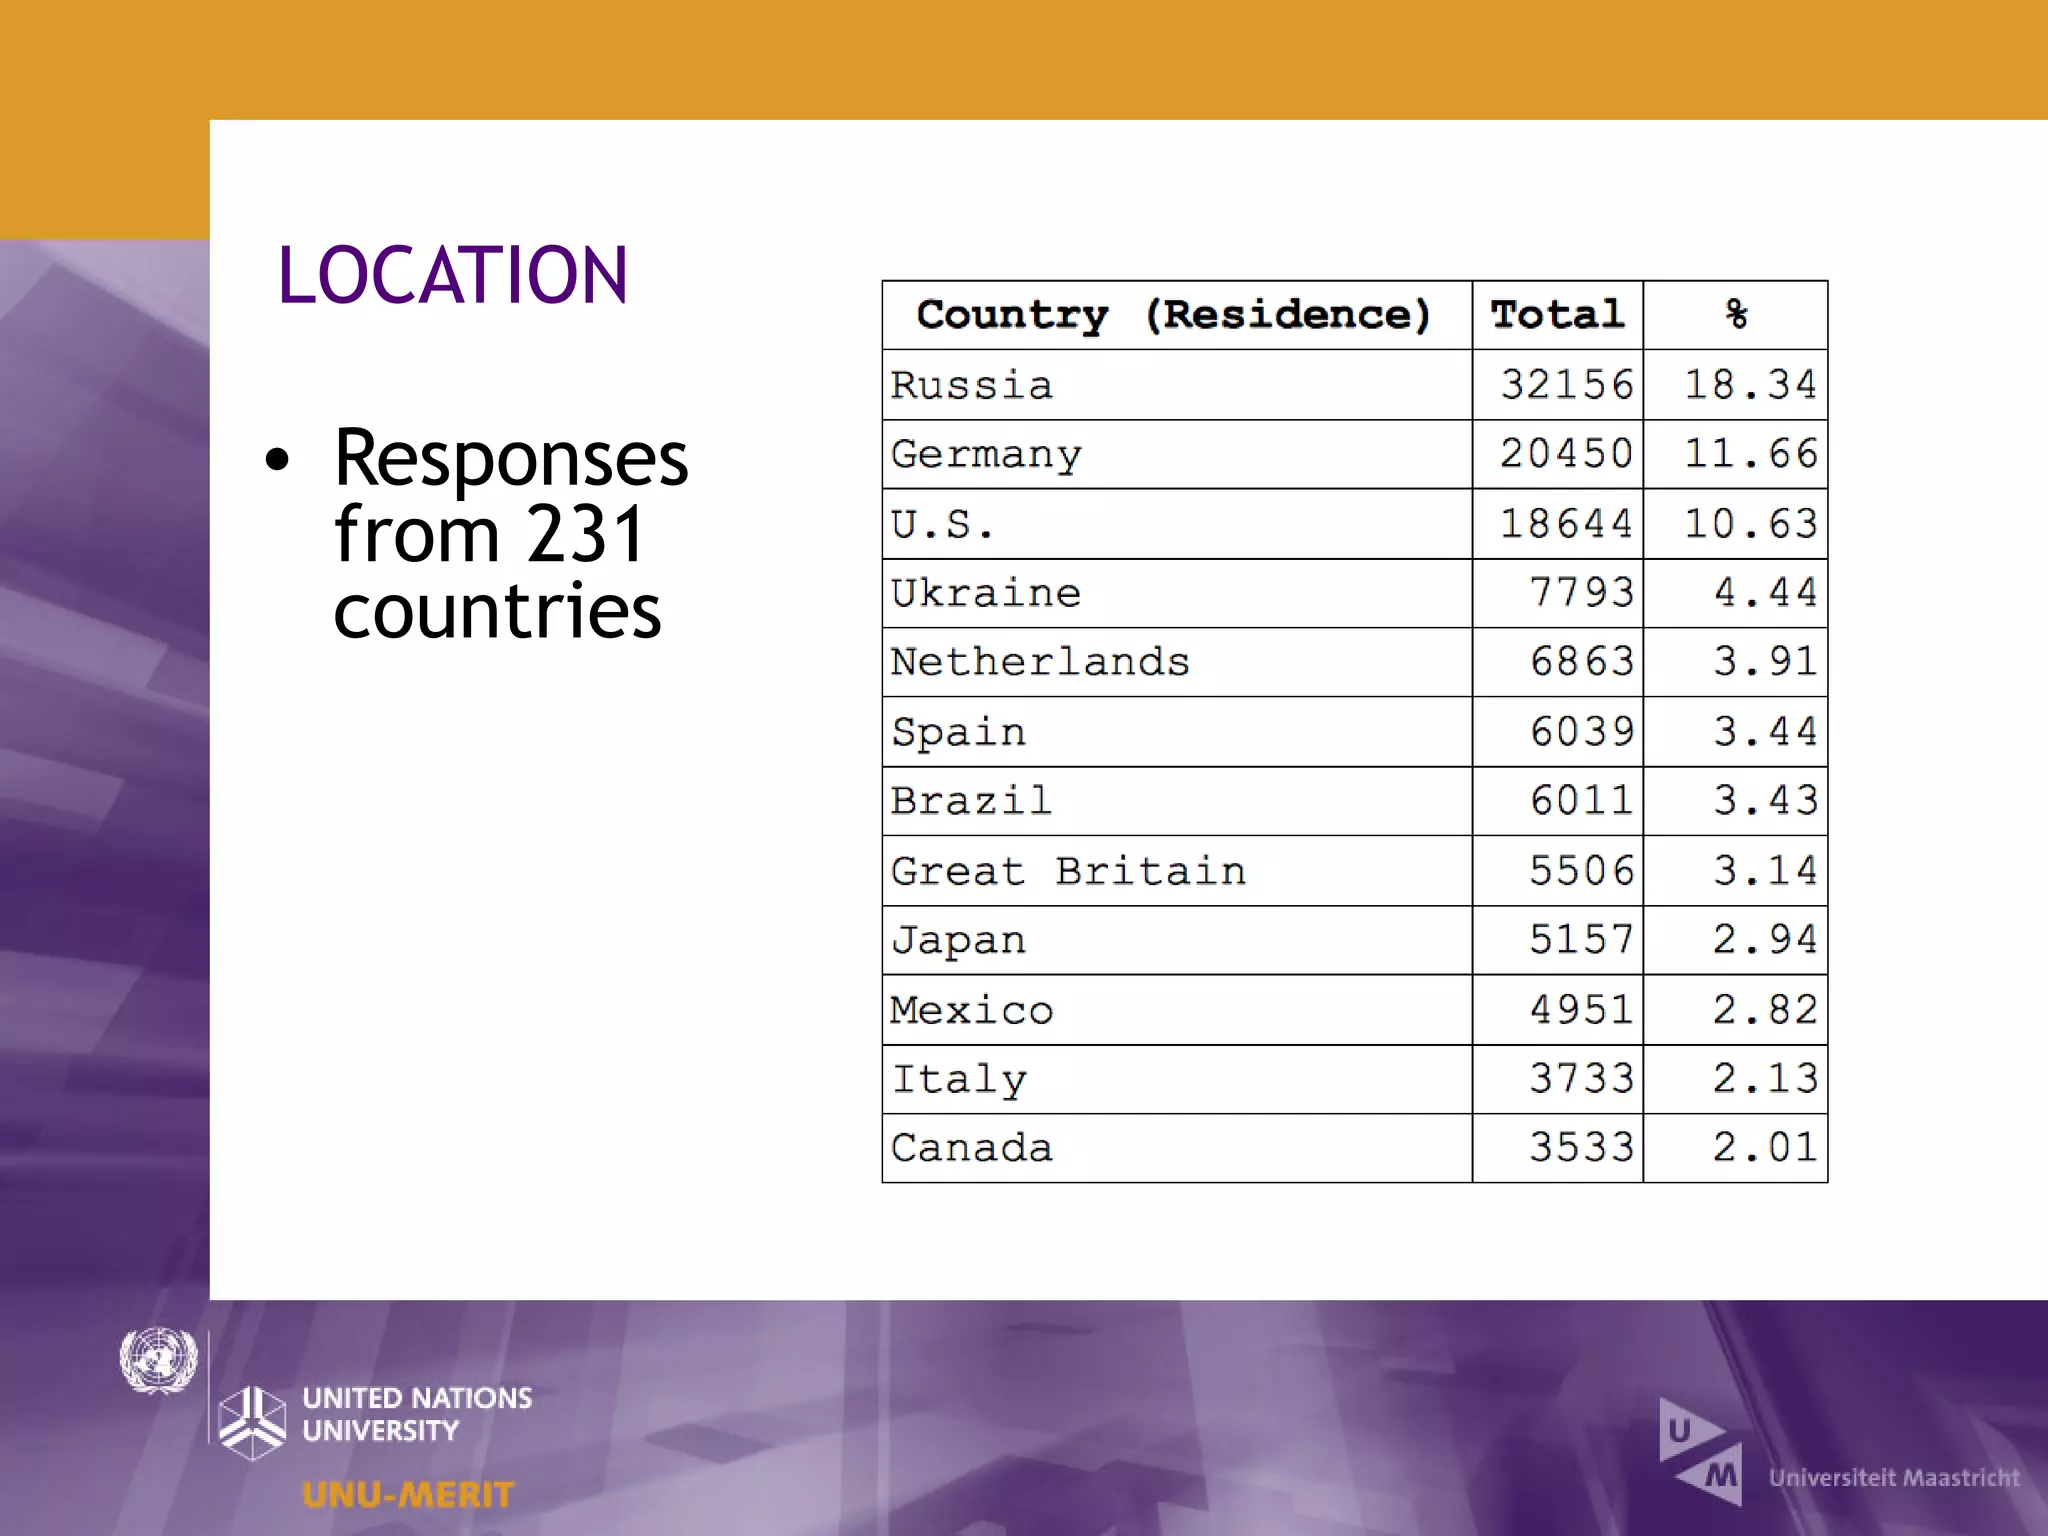This screenshot has height=1536, width=2048.
Task: Select the Russia country cell
Action: (x=1176, y=385)
